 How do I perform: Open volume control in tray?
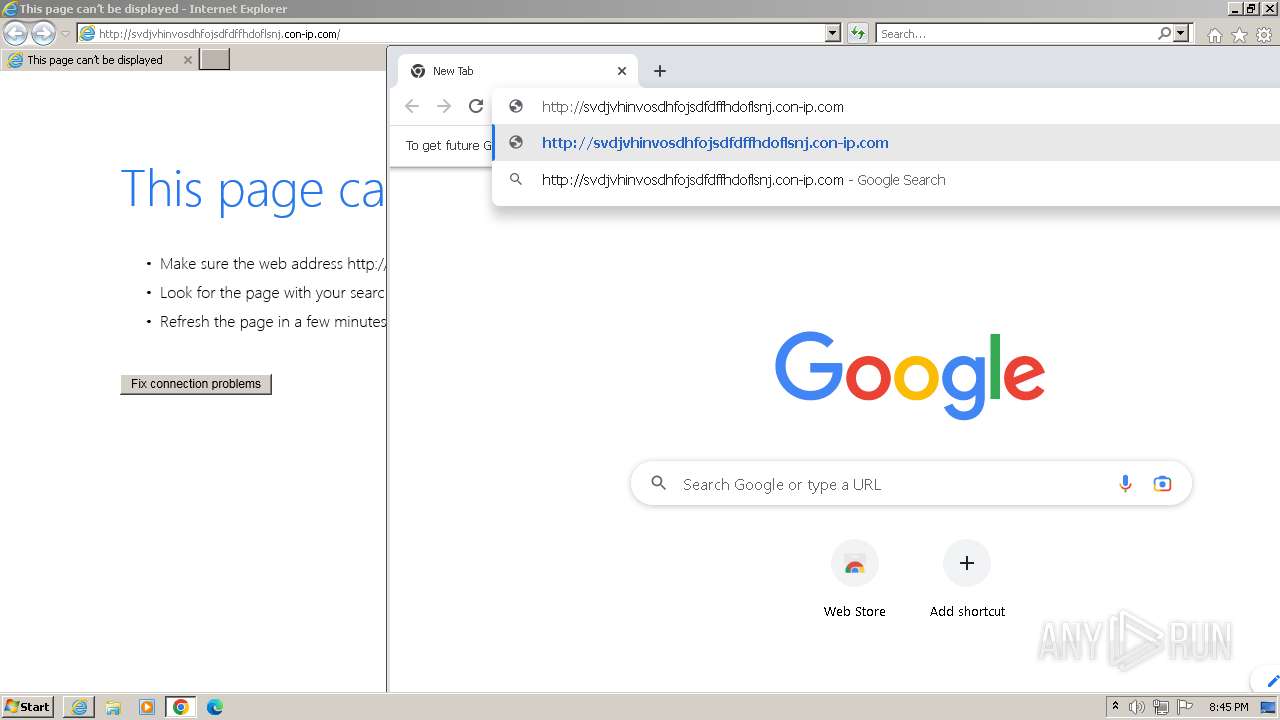pos(1137,707)
